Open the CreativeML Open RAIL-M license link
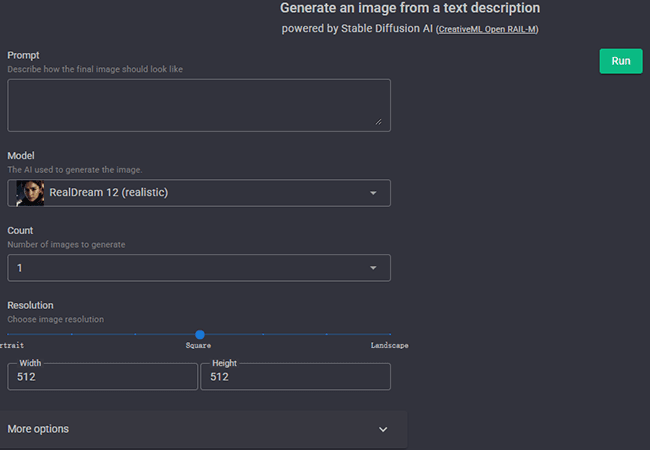650x450 pixels. click(487, 29)
